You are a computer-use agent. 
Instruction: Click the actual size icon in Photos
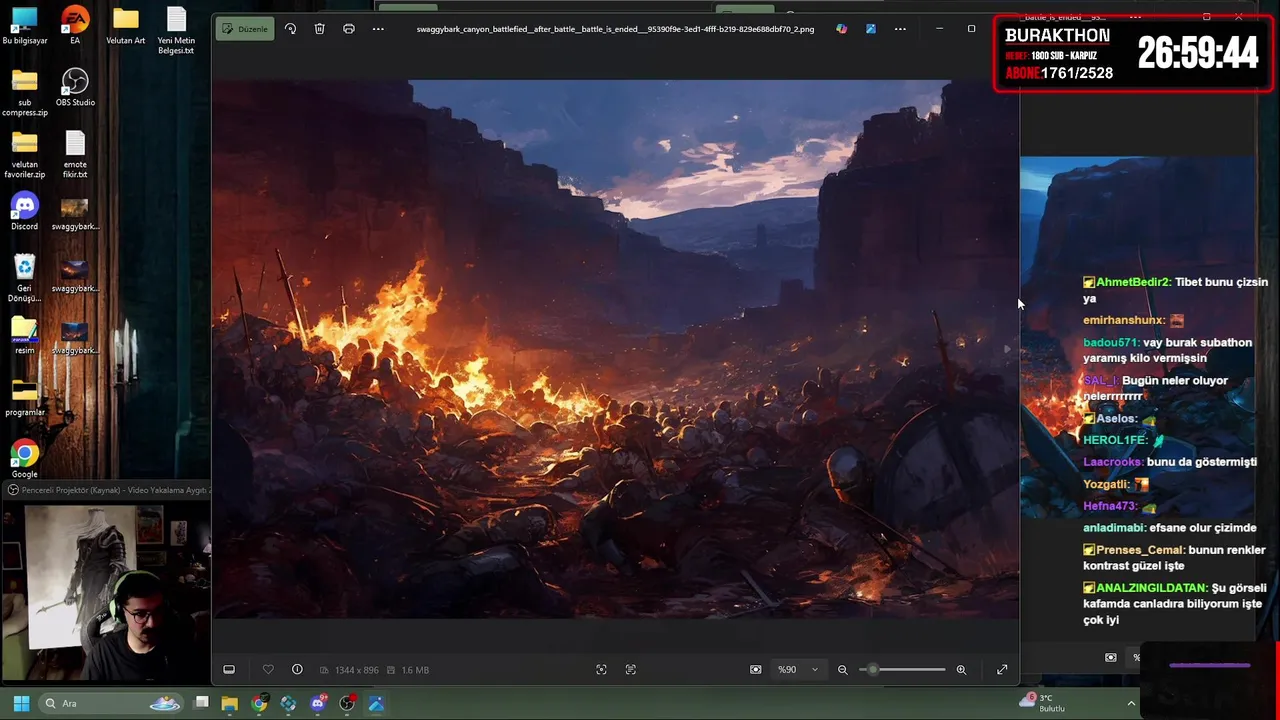[x=631, y=670]
